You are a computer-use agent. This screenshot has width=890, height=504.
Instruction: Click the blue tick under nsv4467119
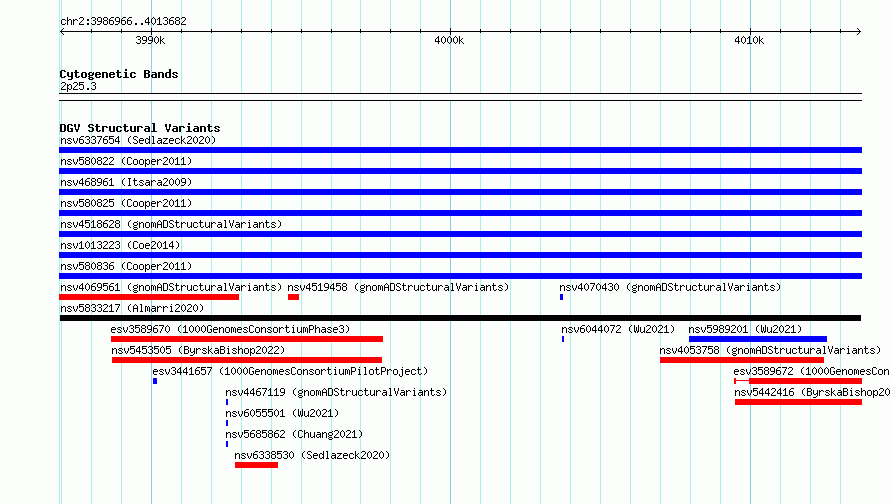pos(227,402)
